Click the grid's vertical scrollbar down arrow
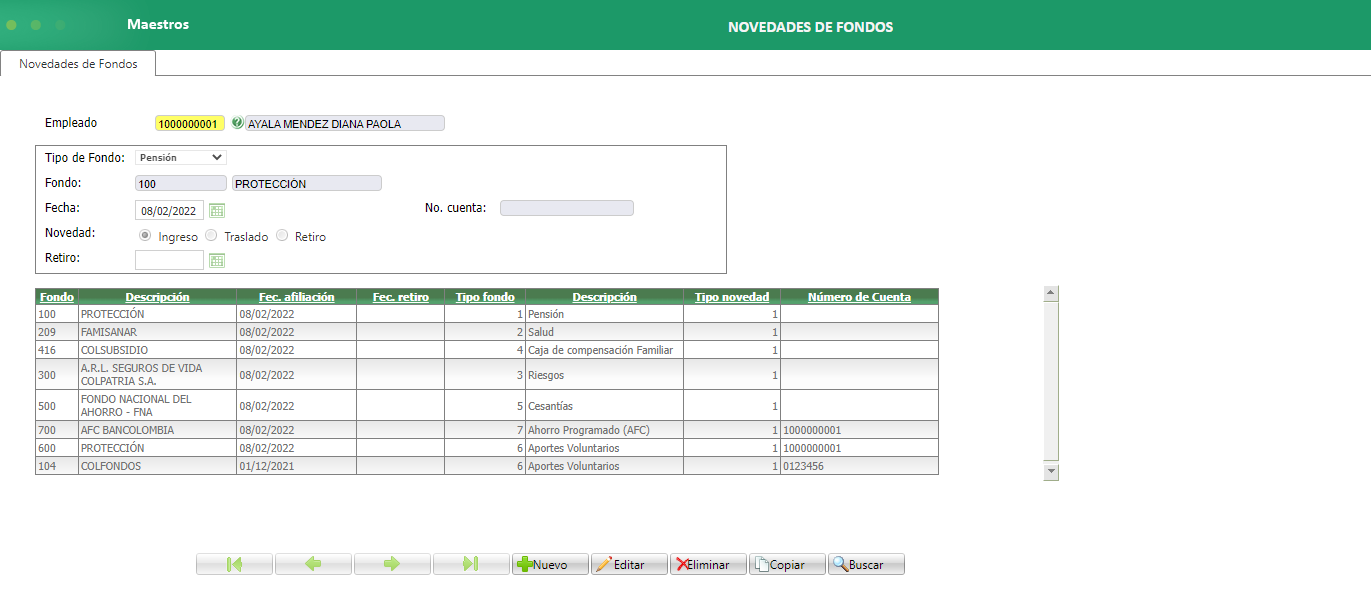This screenshot has height=594, width=1371. [x=1050, y=470]
